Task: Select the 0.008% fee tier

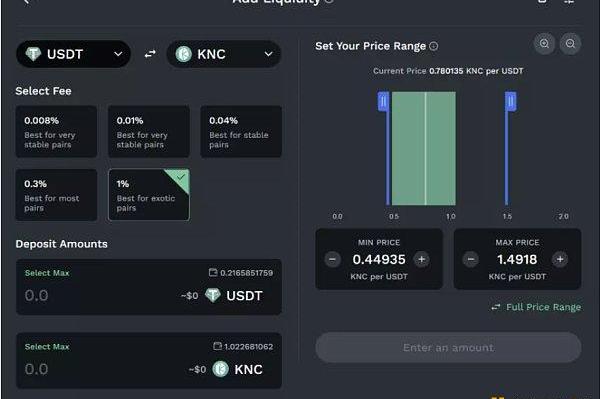Action: pyautogui.click(x=56, y=132)
